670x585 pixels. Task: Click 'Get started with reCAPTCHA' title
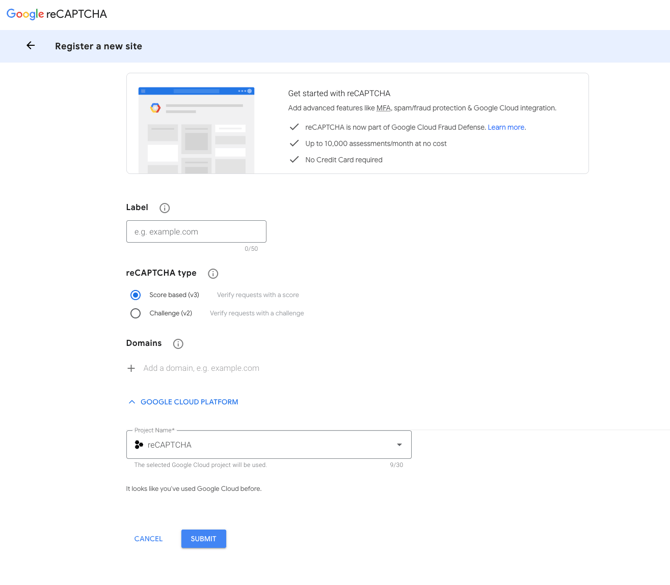339,93
